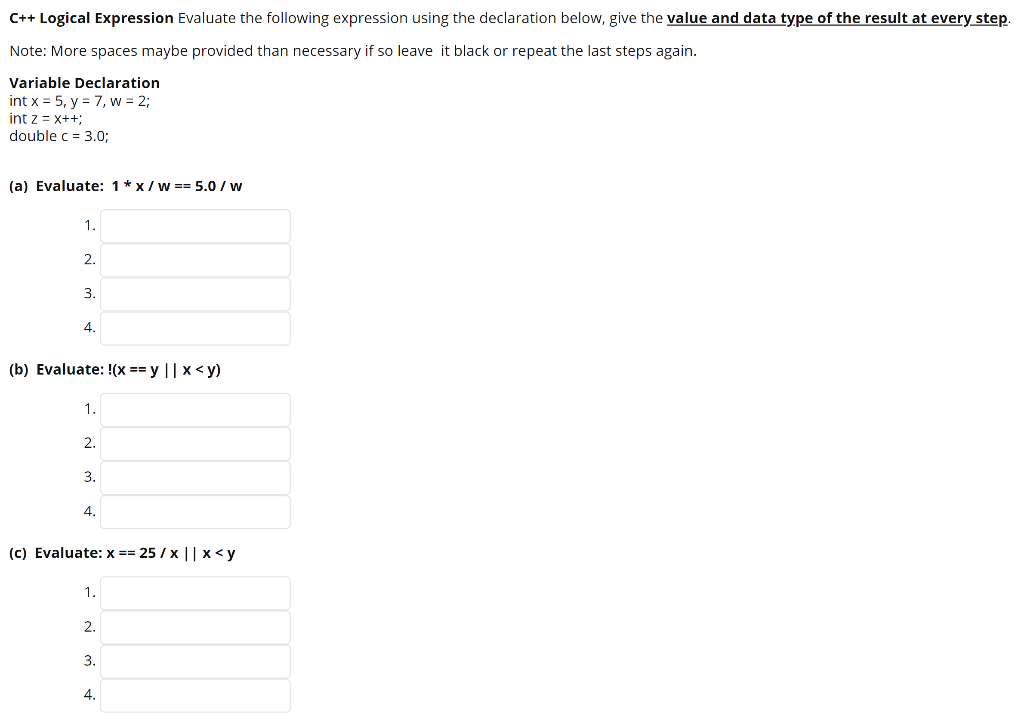The image size is (1024, 722).
Task: Click step 3 input field for part (b)
Action: pos(195,477)
